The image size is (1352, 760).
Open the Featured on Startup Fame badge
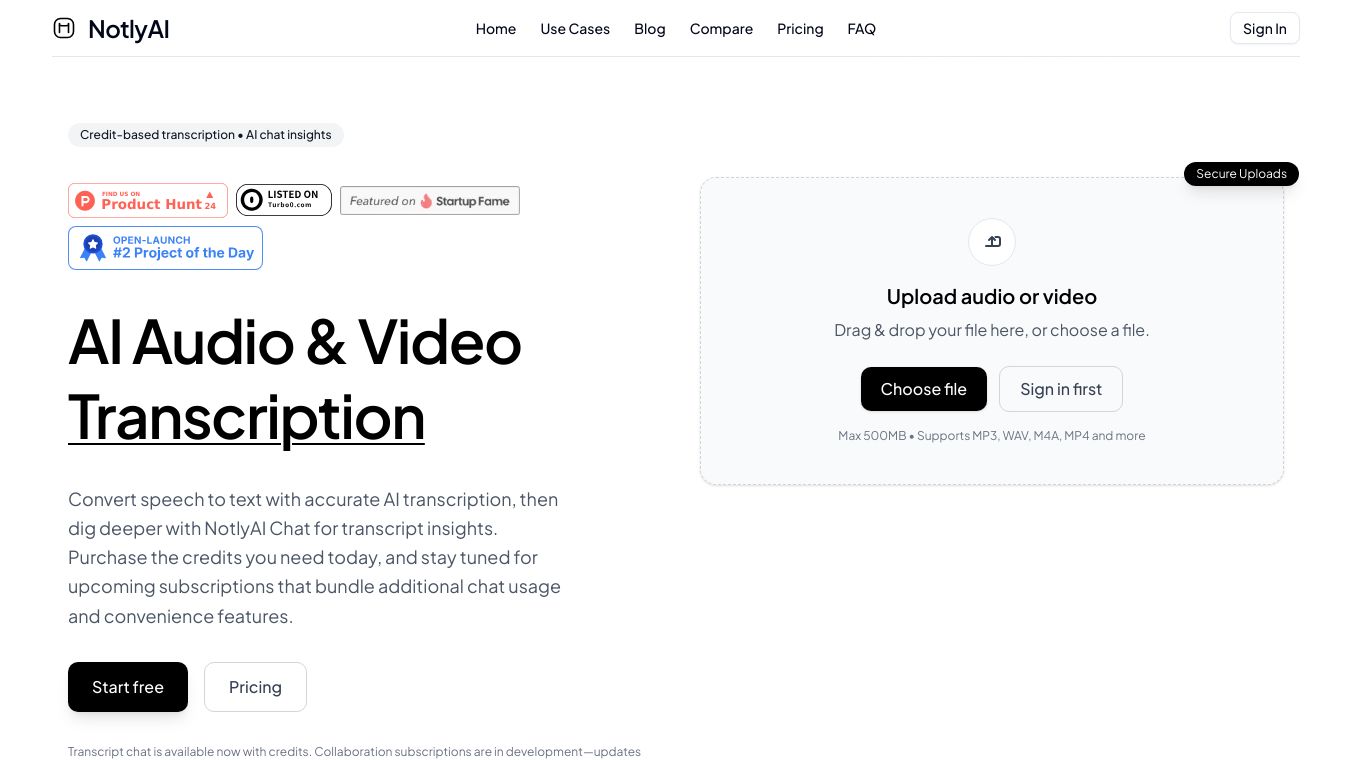(x=430, y=201)
